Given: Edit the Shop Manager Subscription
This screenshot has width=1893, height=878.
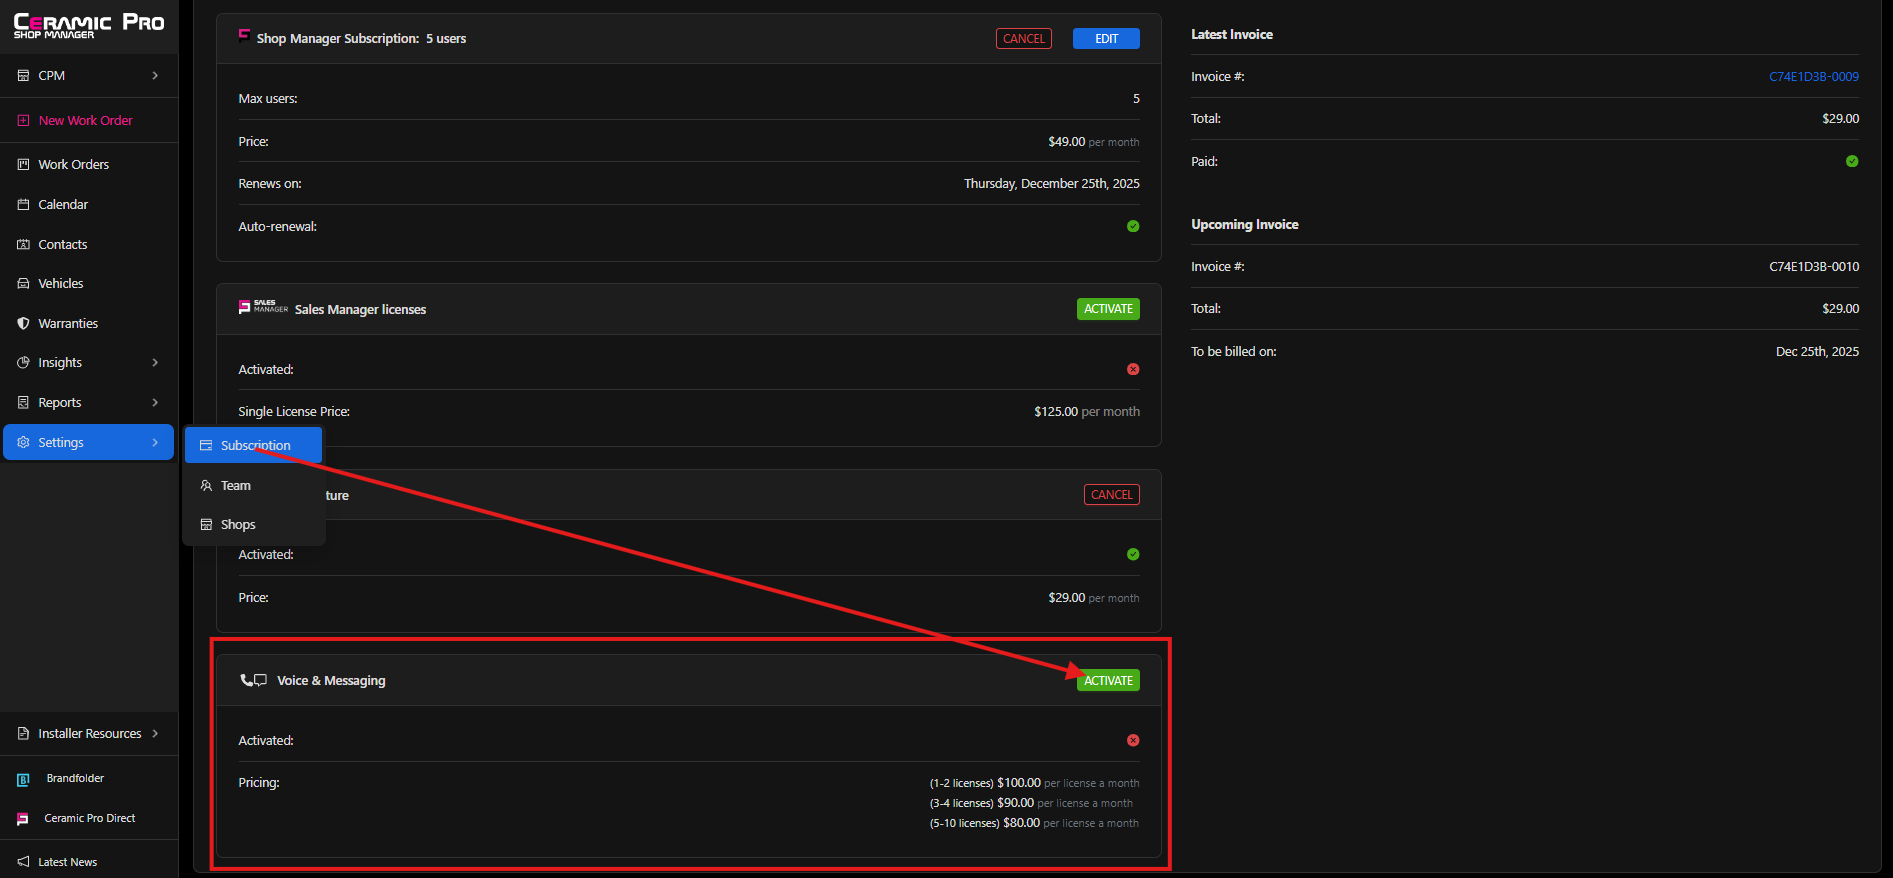Looking at the screenshot, I should (1106, 39).
